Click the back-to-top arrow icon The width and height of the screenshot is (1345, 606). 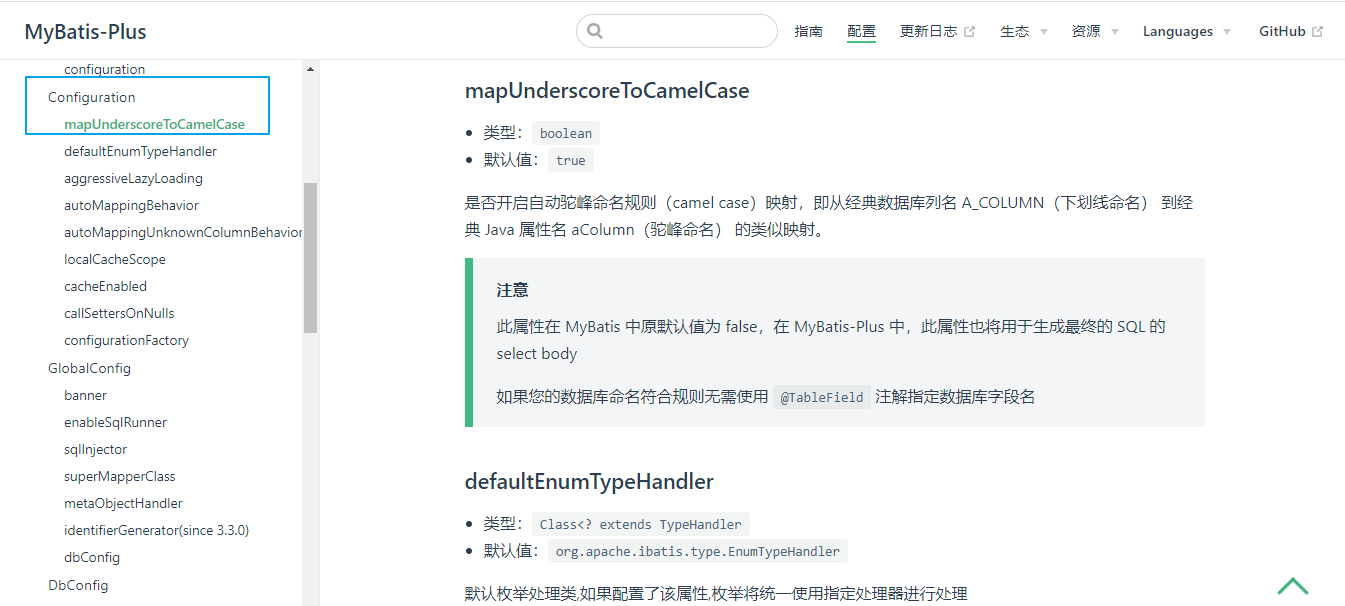pyautogui.click(x=1292, y=586)
